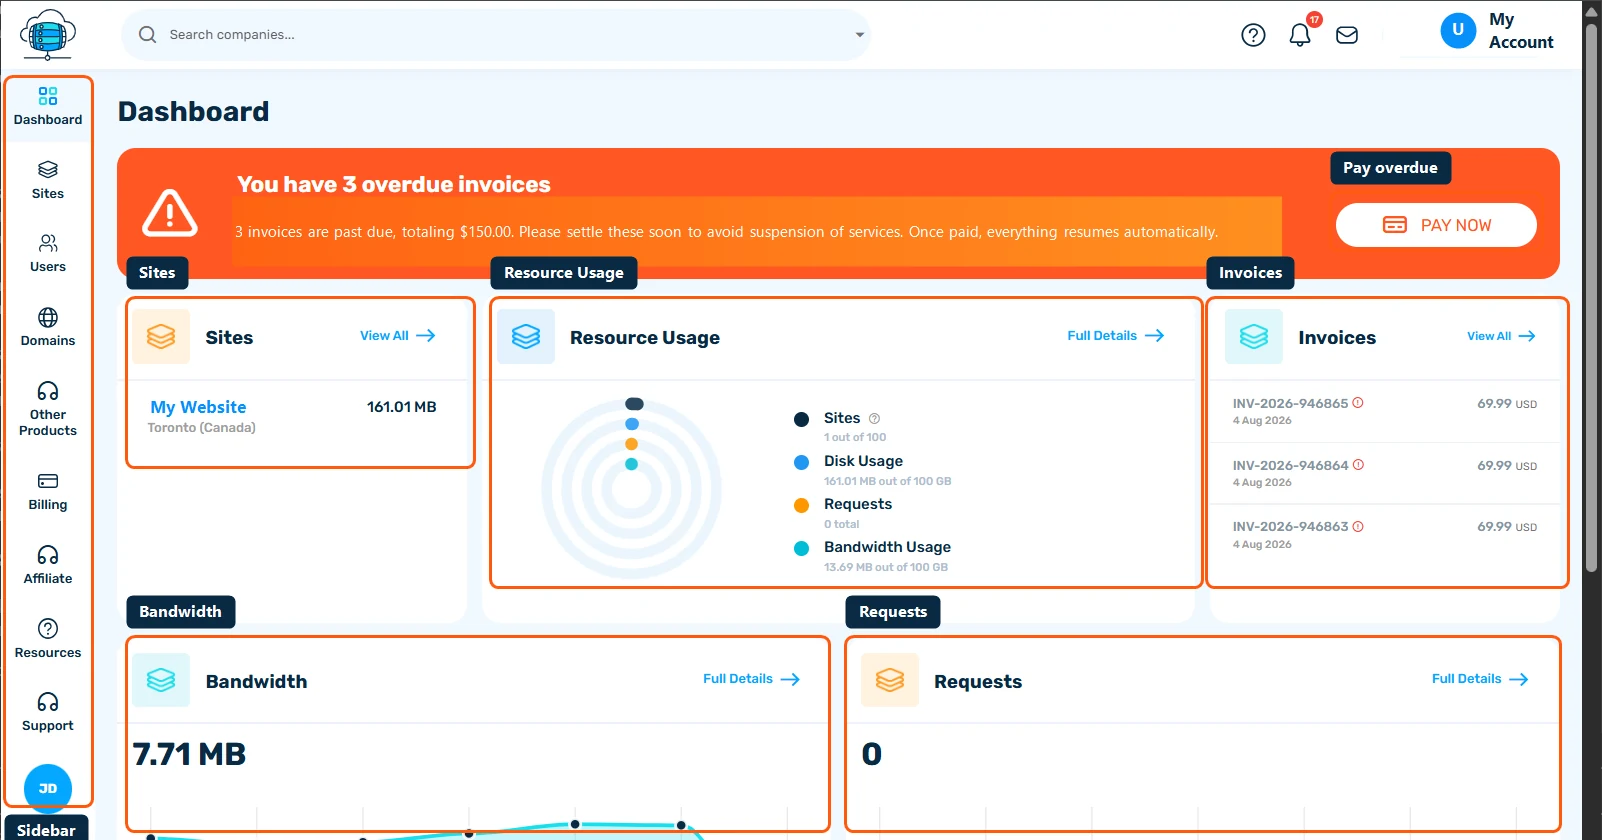Image resolution: width=1602 pixels, height=840 pixels.
Task: Expand the company search dropdown arrow
Action: 859,35
